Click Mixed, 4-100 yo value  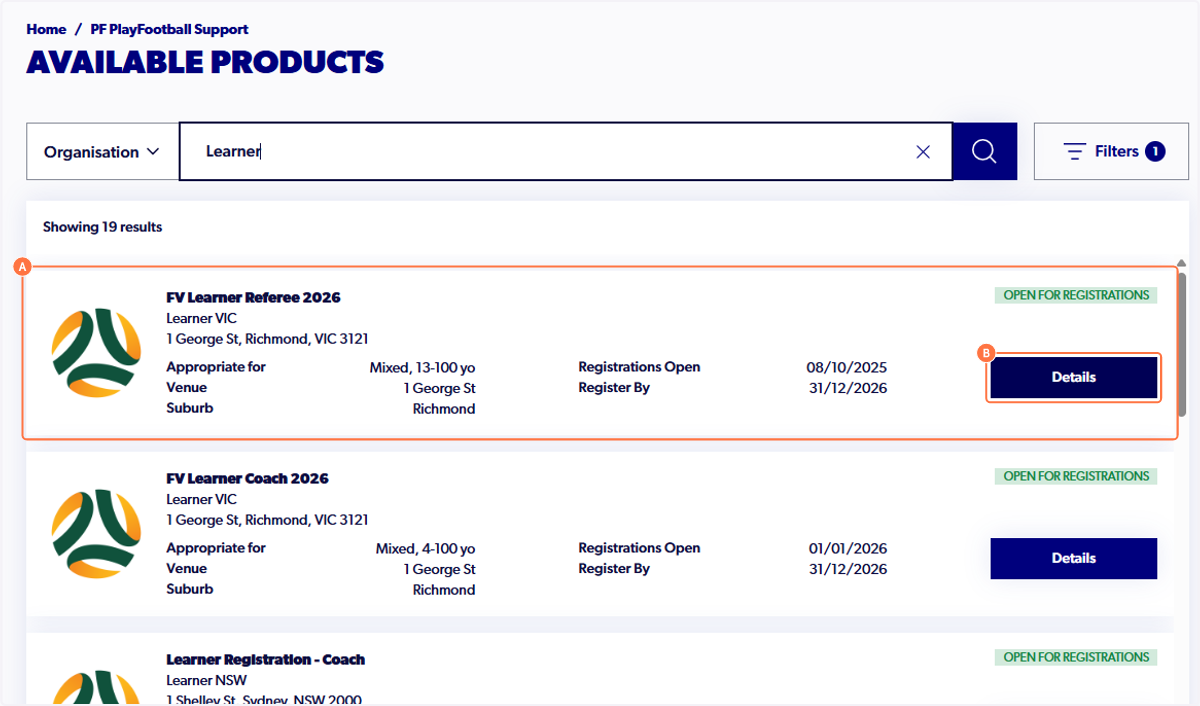click(x=425, y=548)
